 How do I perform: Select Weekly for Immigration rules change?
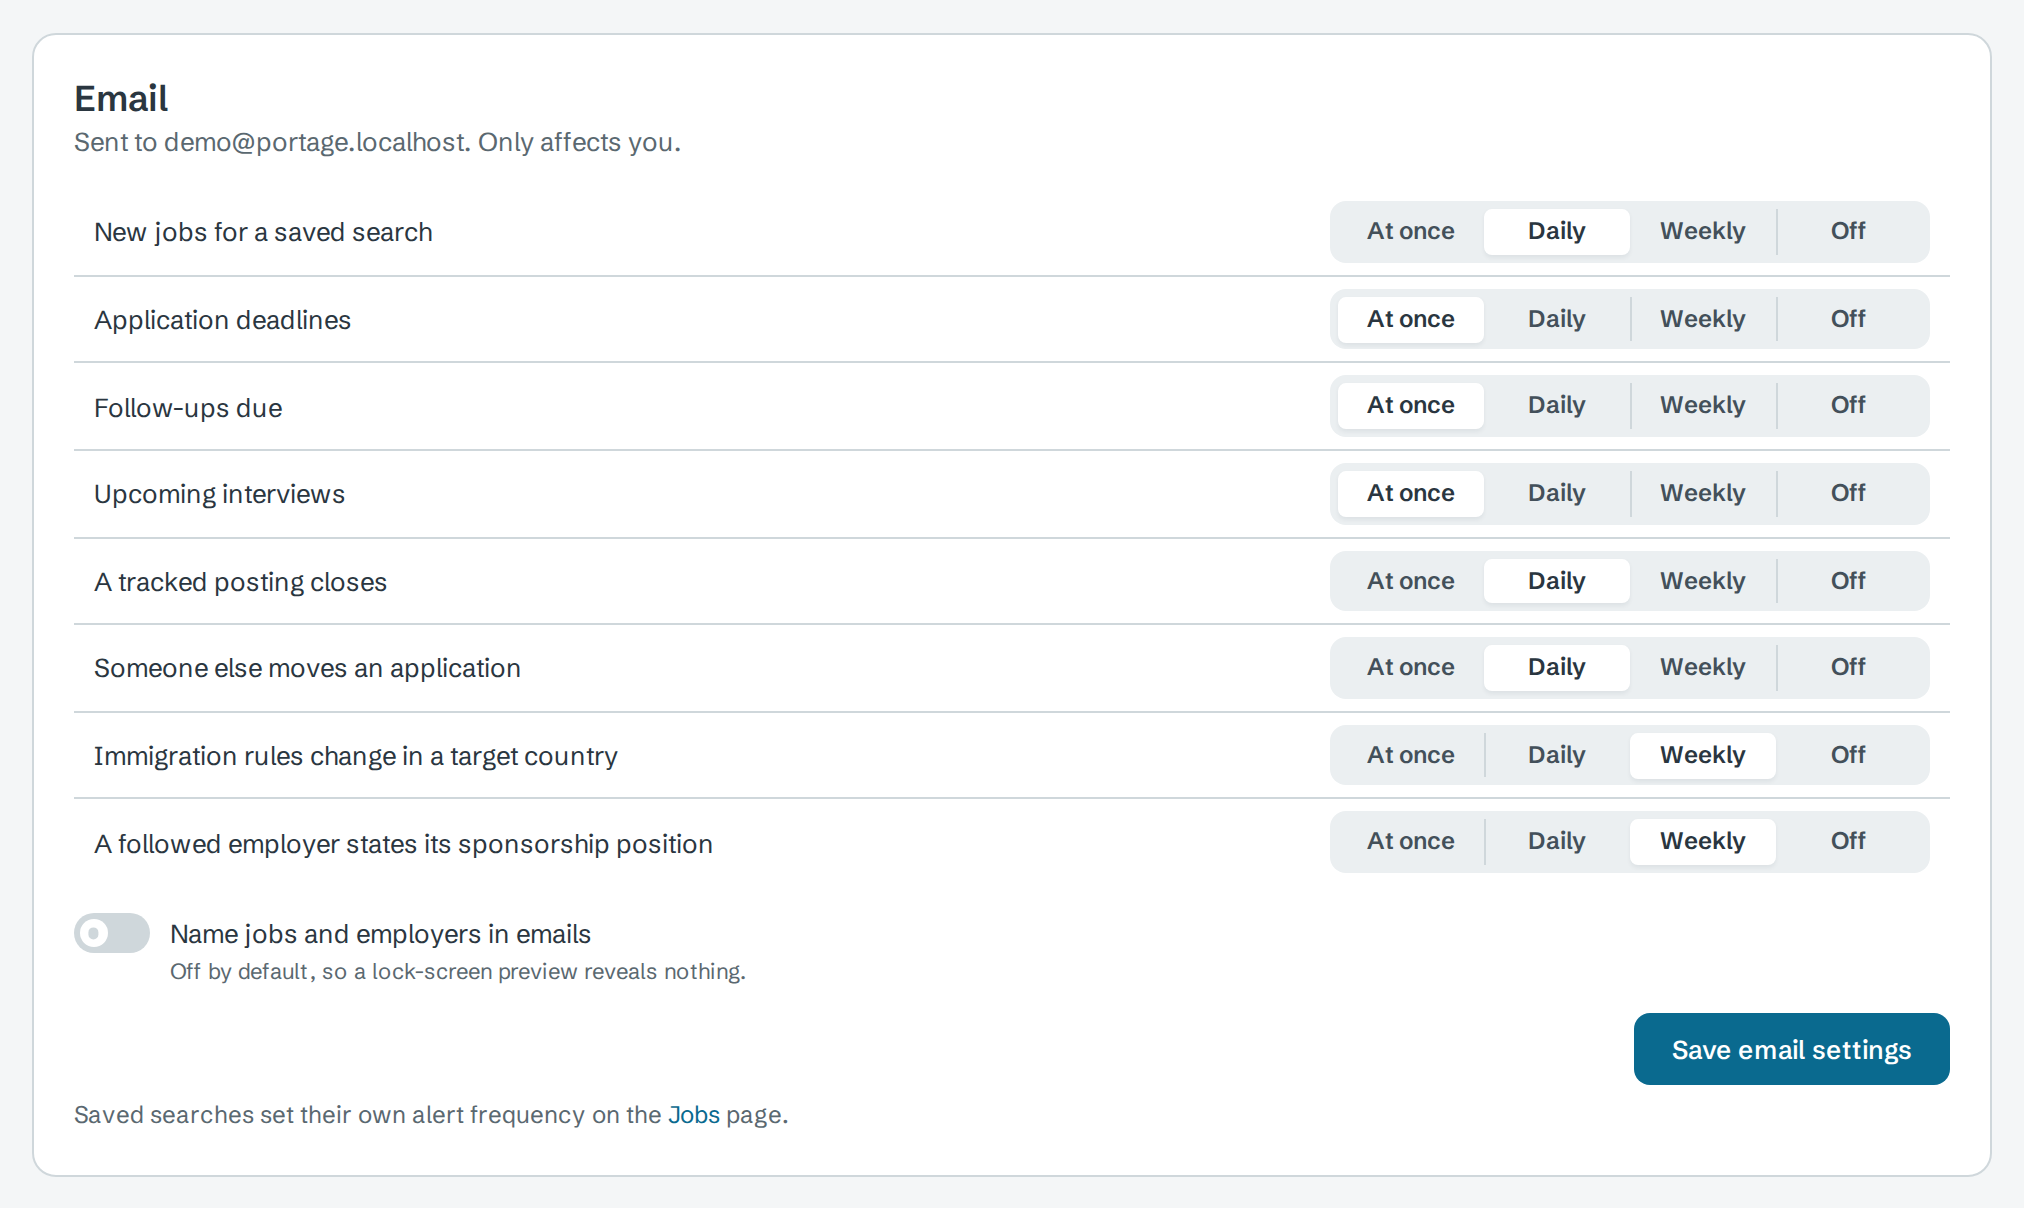(x=1702, y=755)
